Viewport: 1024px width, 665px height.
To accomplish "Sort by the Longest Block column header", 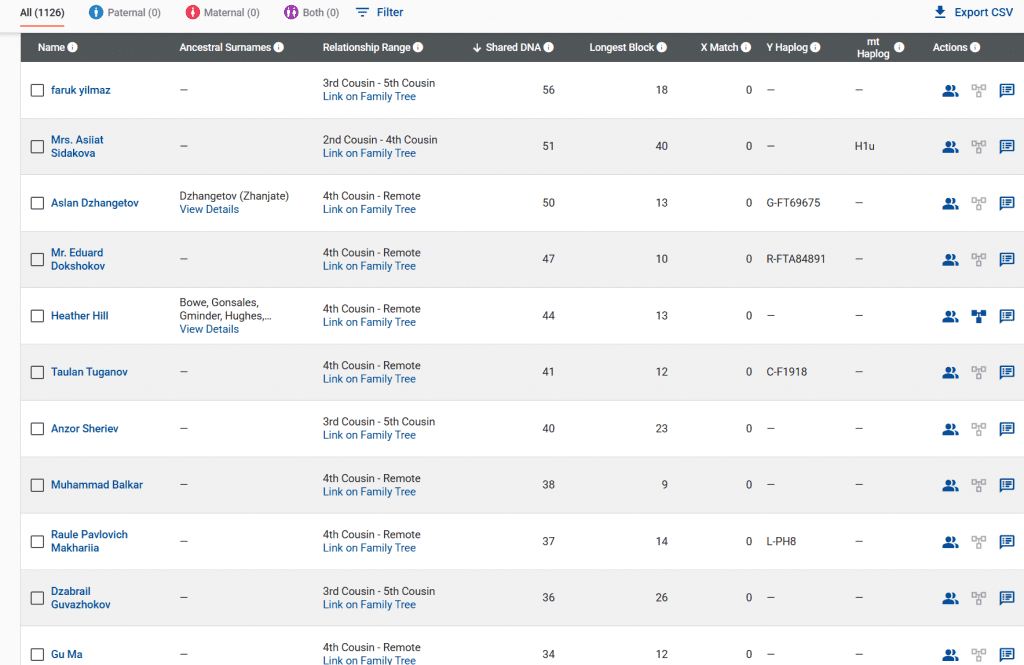I will click(x=621, y=48).
